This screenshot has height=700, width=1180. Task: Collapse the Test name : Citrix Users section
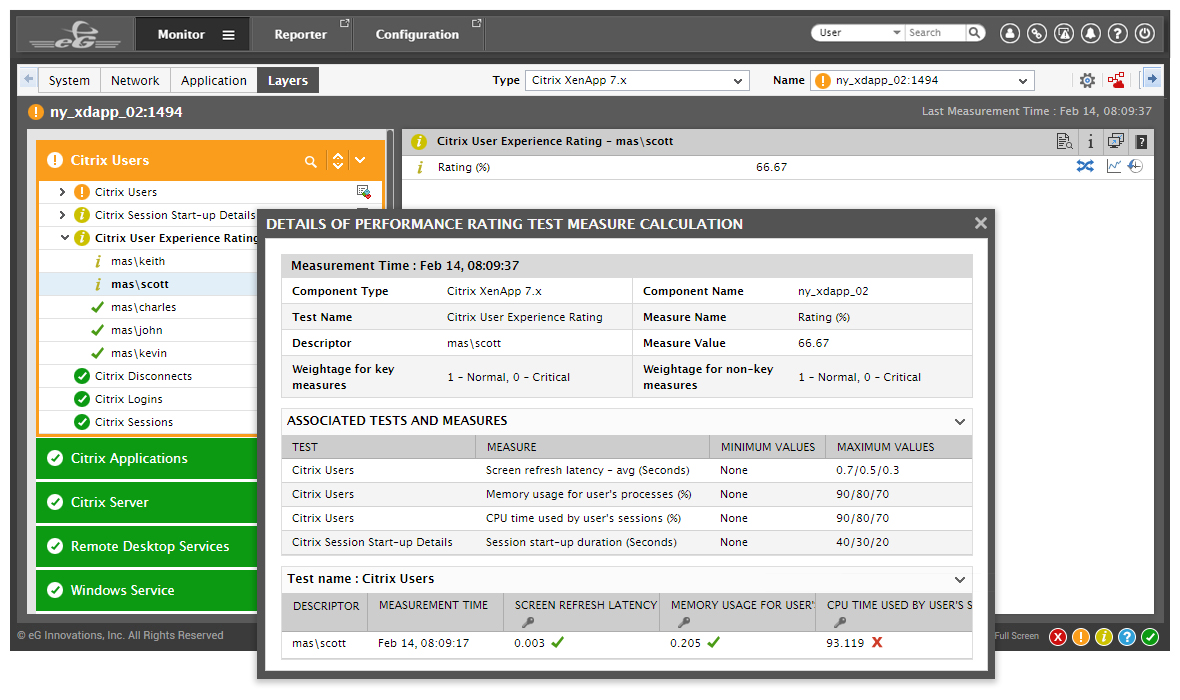(x=960, y=580)
